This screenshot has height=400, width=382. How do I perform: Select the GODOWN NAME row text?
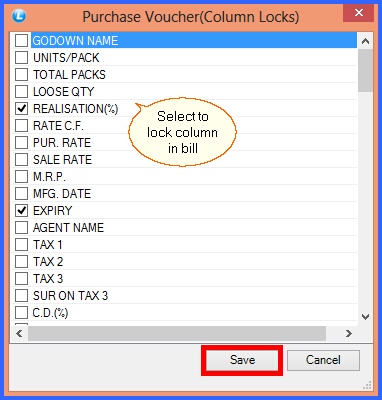click(x=75, y=41)
